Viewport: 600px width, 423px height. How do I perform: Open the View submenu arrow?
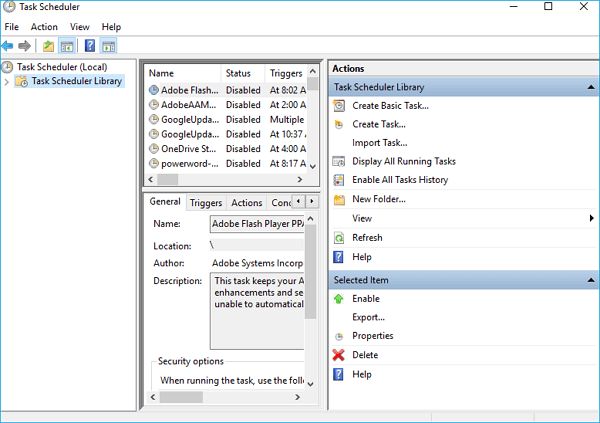(591, 218)
